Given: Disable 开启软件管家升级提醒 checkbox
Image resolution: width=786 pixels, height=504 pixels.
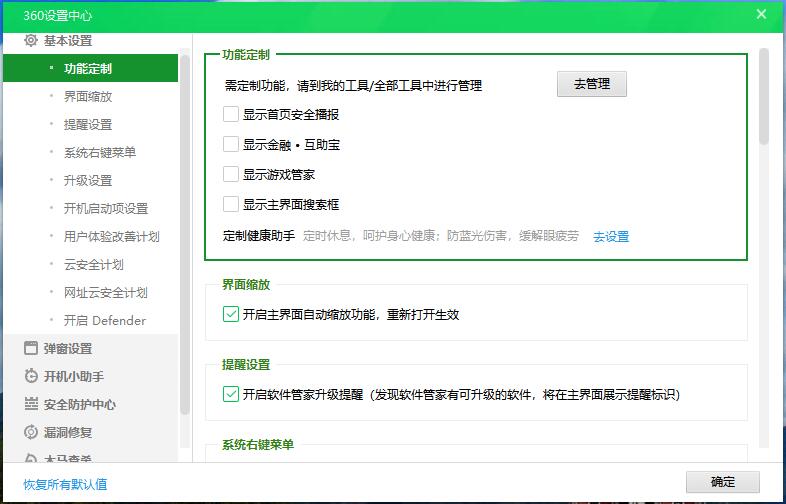Looking at the screenshot, I should point(231,394).
